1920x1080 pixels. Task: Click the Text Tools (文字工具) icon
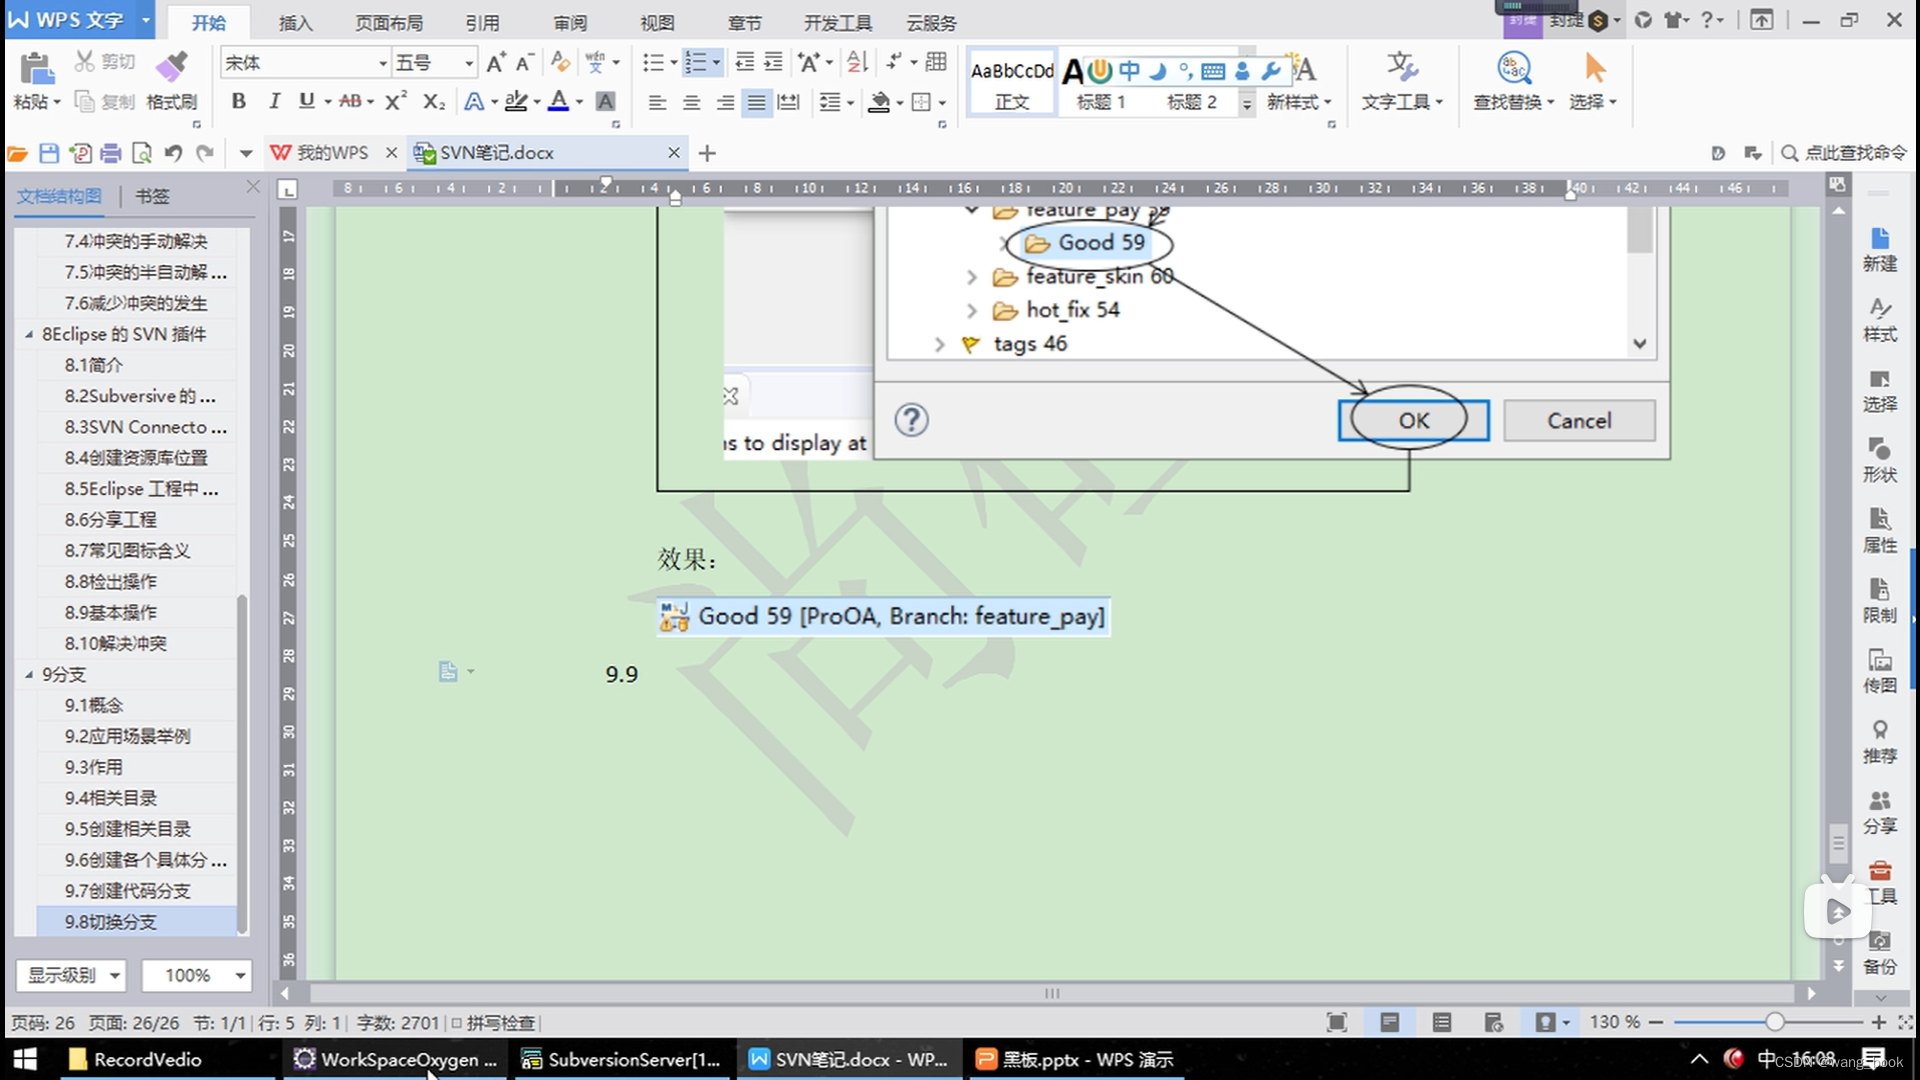point(1402,68)
